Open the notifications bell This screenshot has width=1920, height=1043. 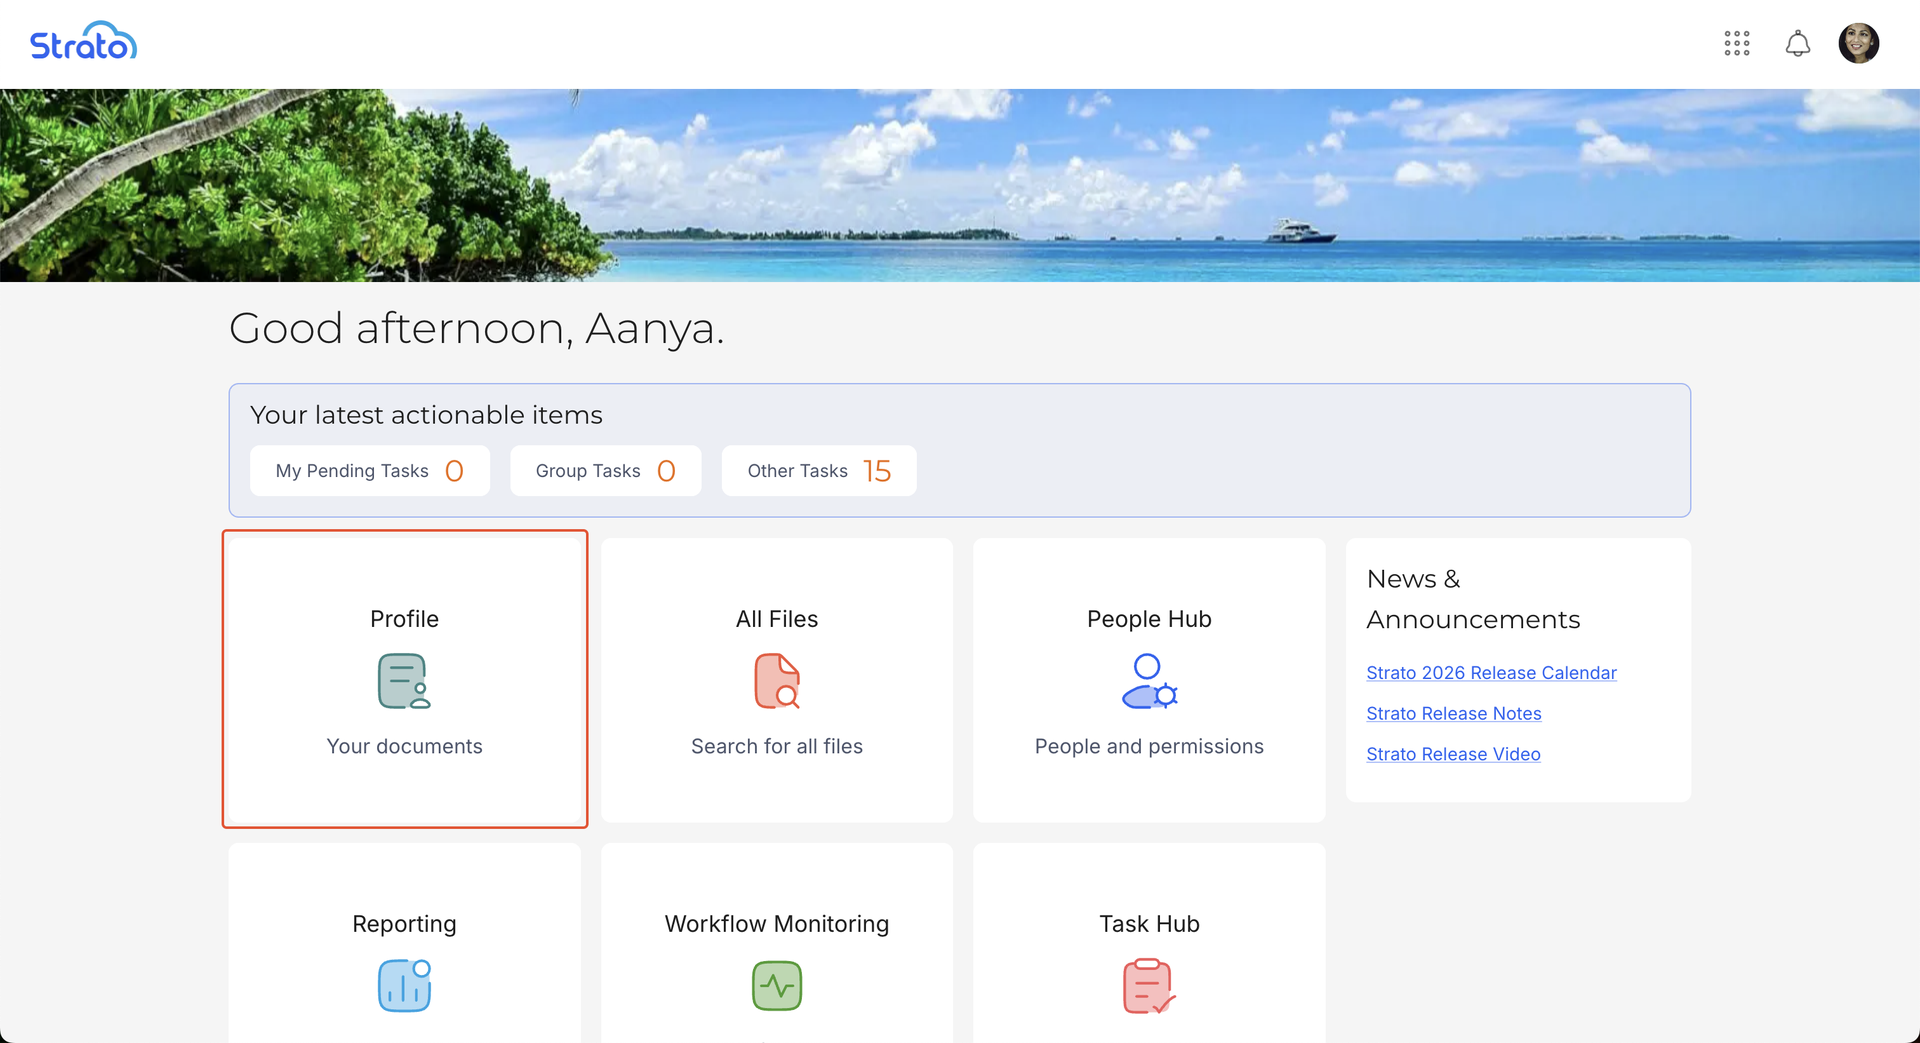tap(1797, 43)
